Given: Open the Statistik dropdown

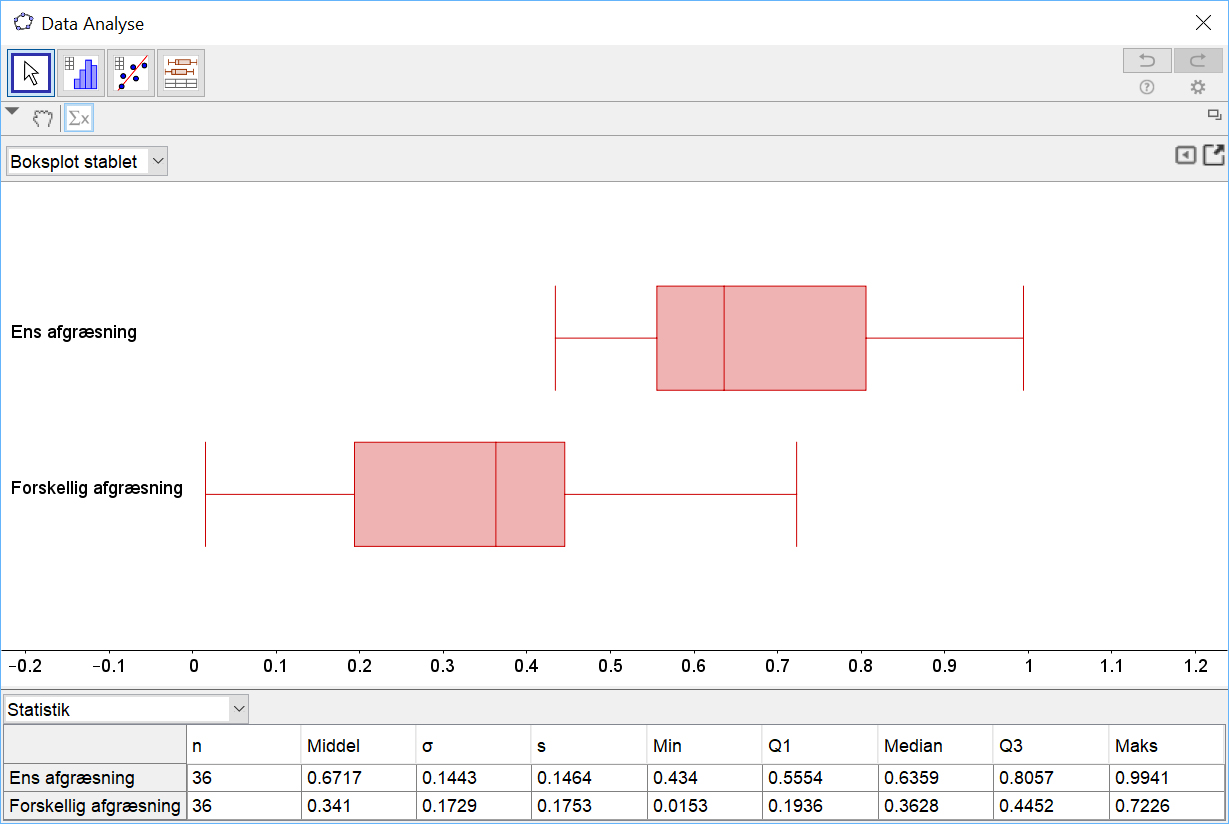Looking at the screenshot, I should point(126,710).
